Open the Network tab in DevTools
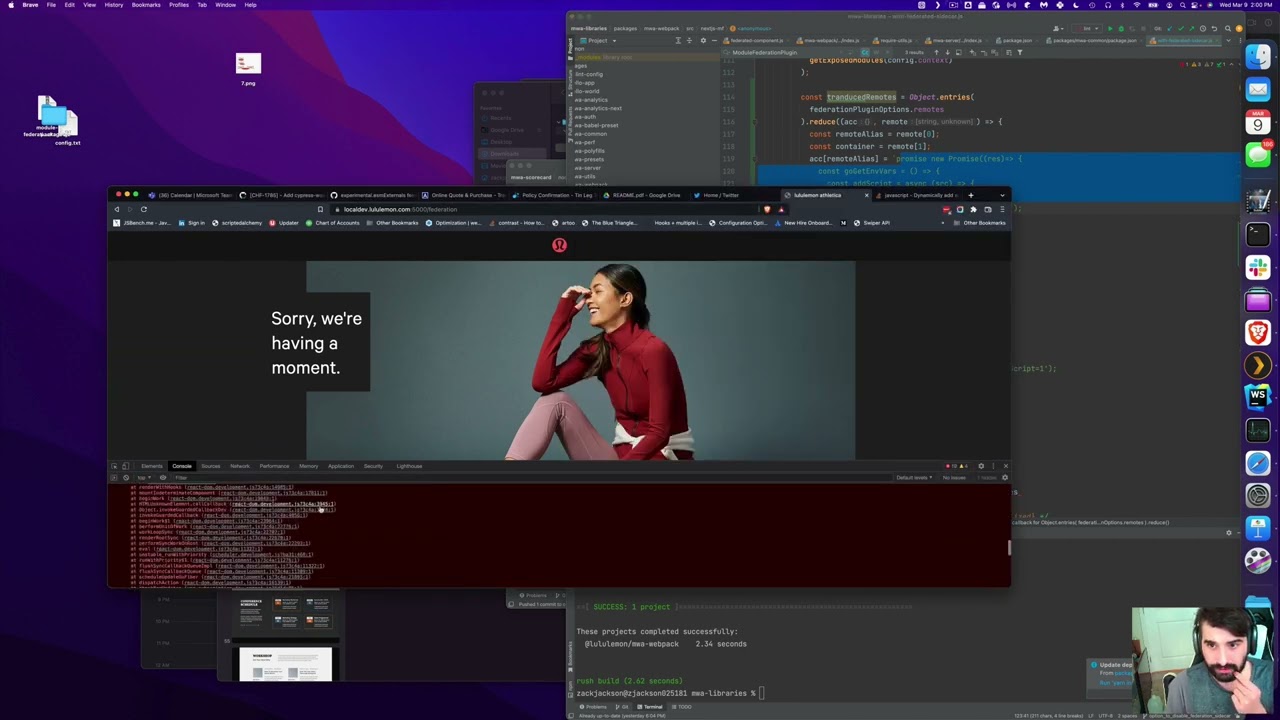The width and height of the screenshot is (1280, 720). click(240, 466)
